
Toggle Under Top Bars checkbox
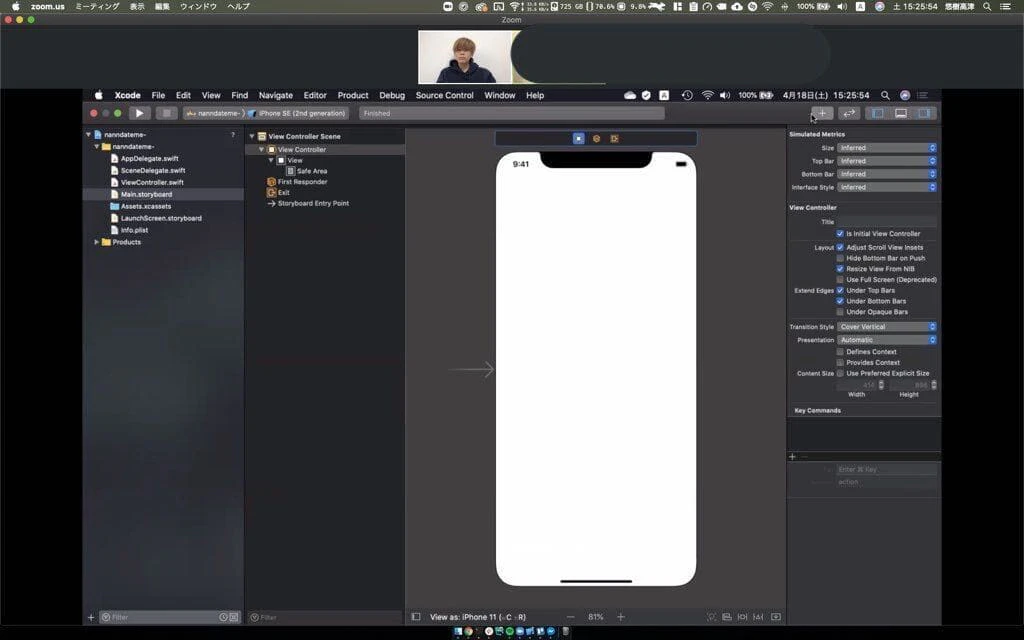coord(840,290)
